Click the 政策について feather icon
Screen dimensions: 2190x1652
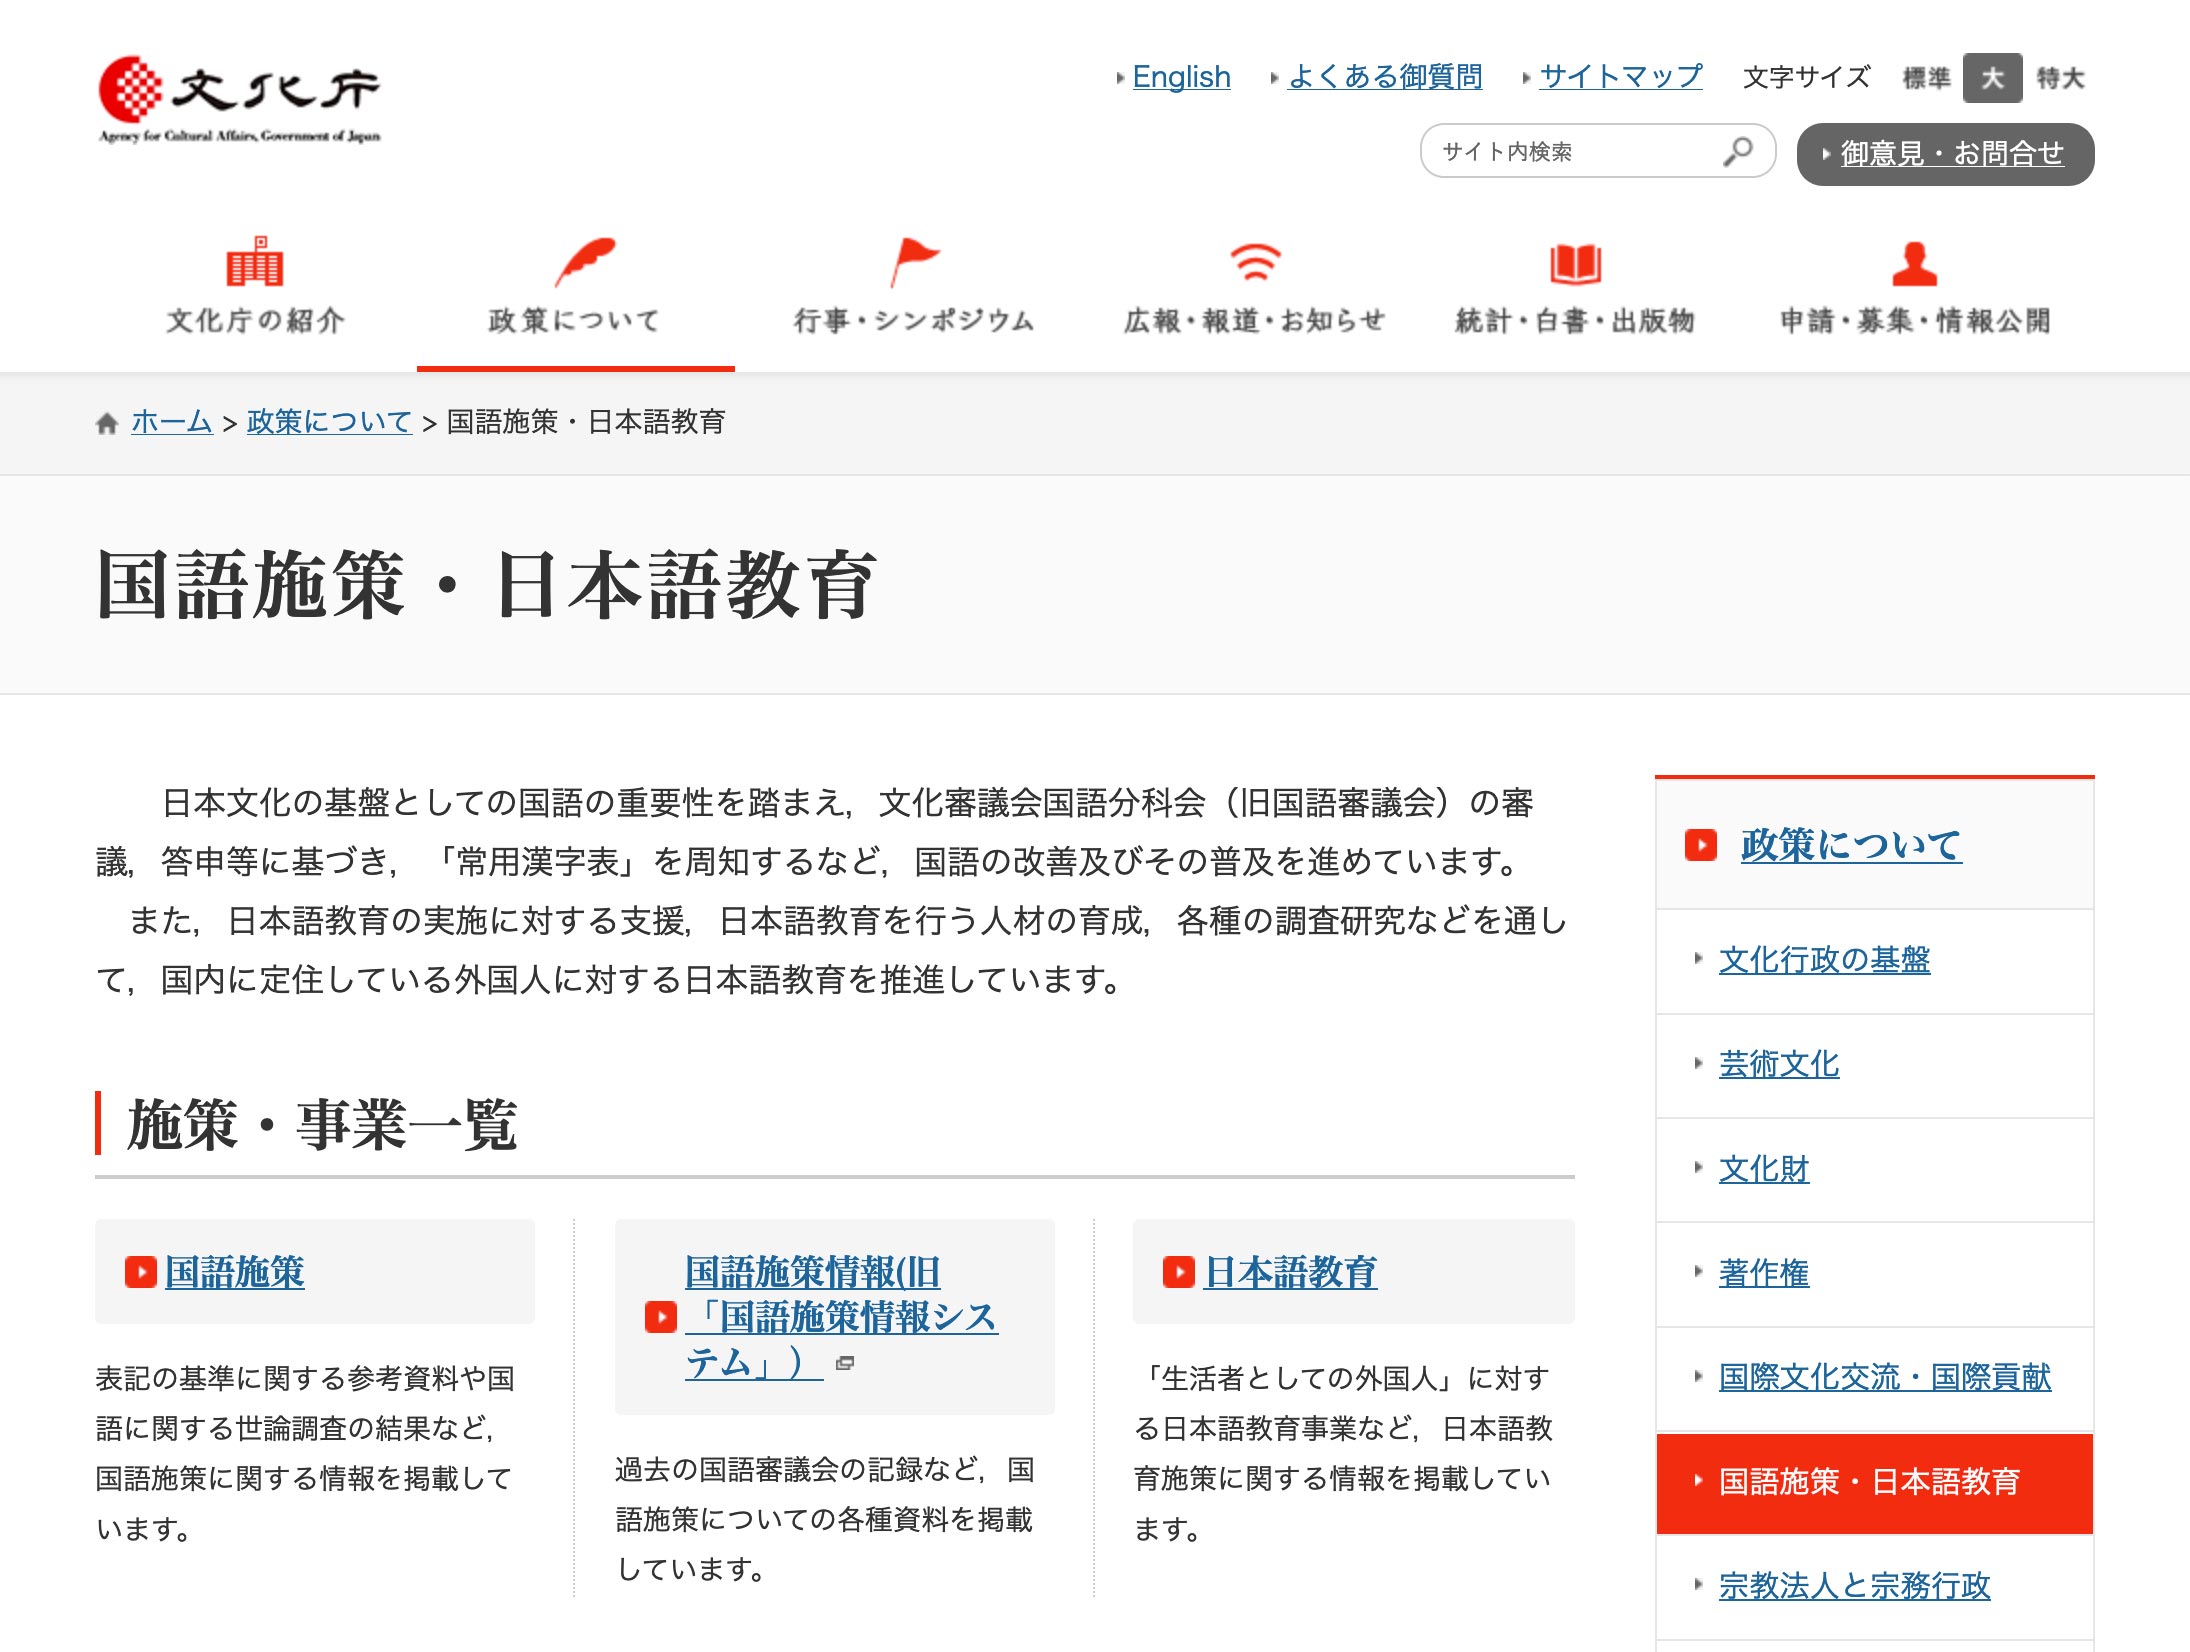click(x=584, y=262)
